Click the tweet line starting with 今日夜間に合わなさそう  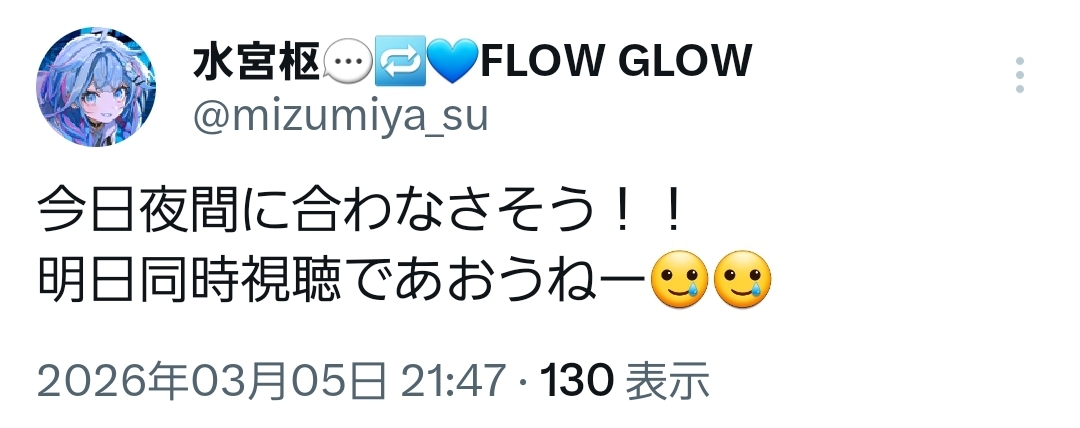360,211
